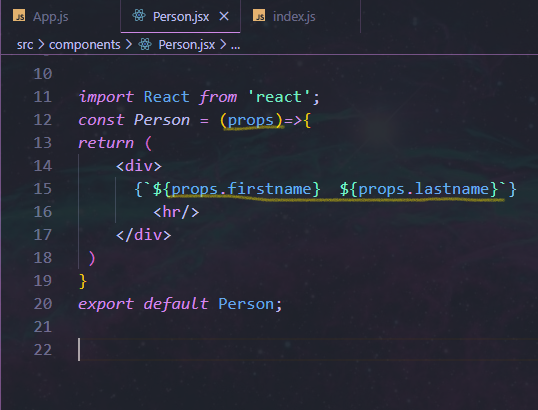538x410 pixels.
Task: Expand the breadcrumb ellipsis symbol list
Action: click(x=235, y=45)
